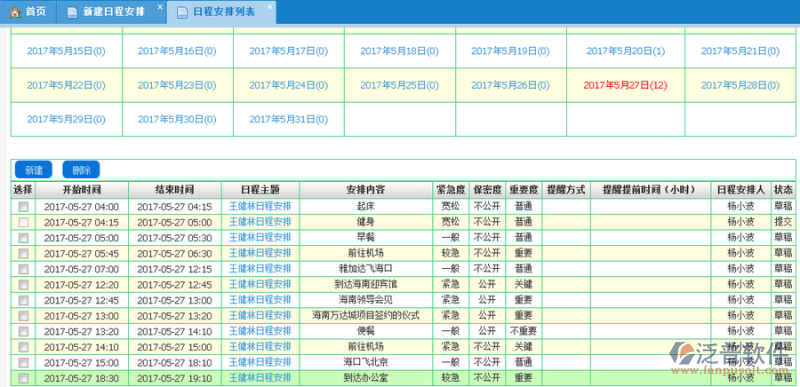
Task: Click the 紧急度 column header
Action: [x=451, y=190]
